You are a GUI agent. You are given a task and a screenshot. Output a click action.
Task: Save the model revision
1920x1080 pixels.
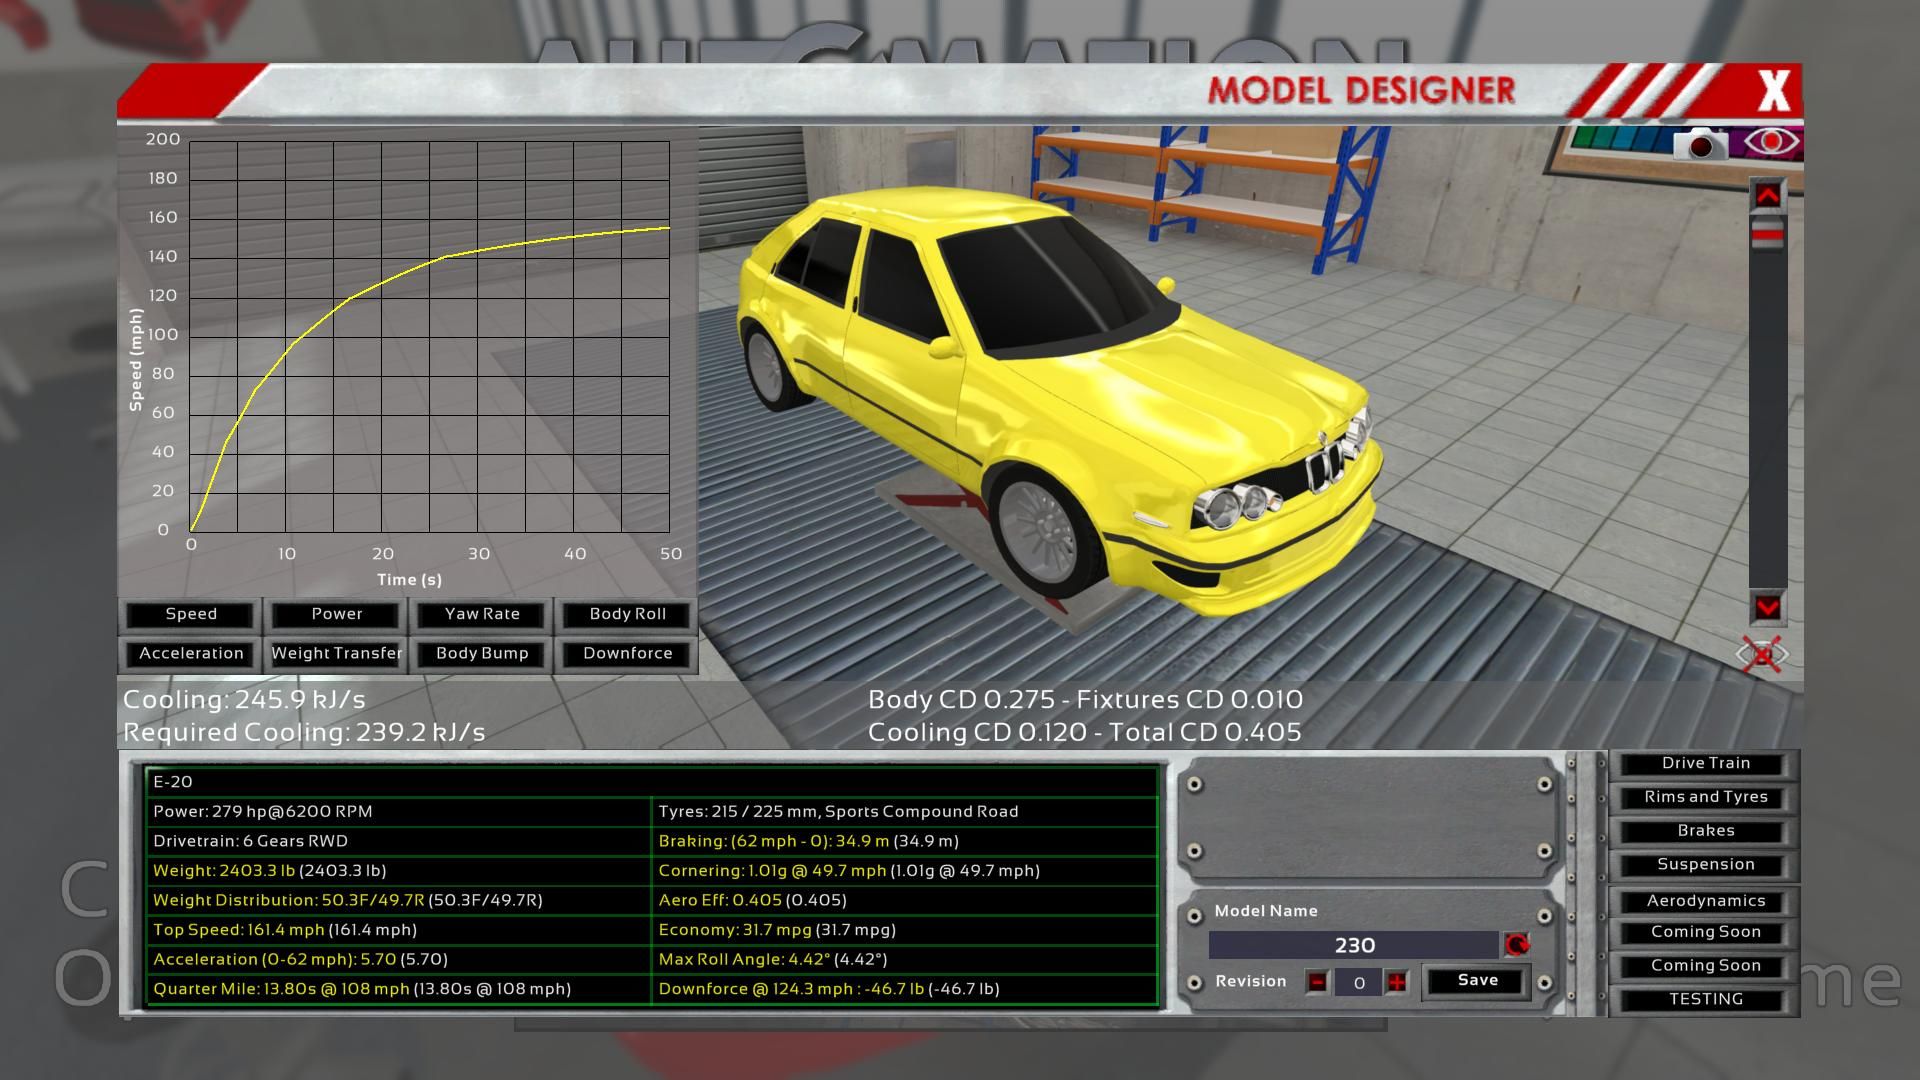pyautogui.click(x=1477, y=980)
